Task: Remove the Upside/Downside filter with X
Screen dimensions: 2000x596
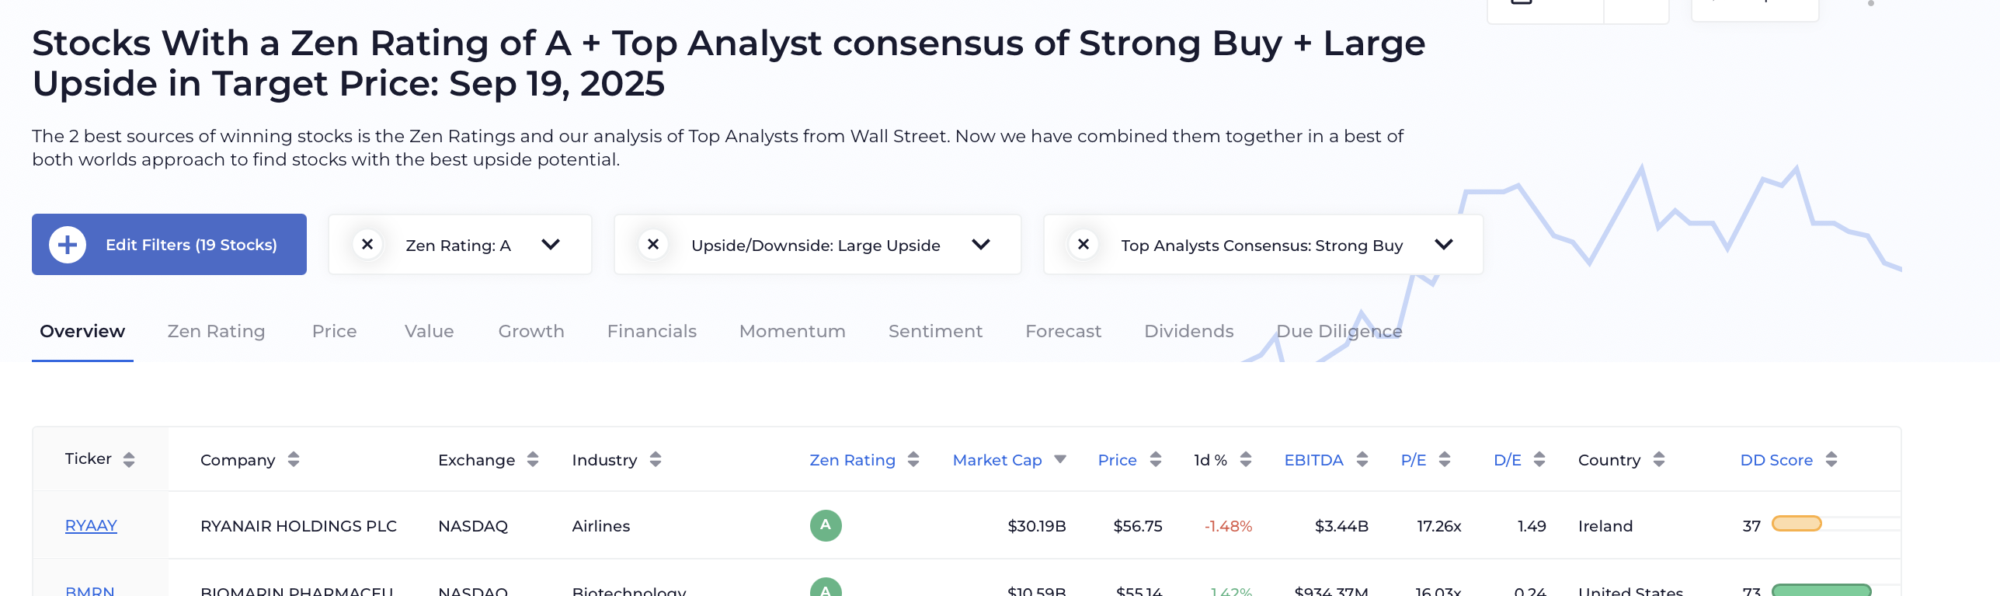Action: point(653,245)
